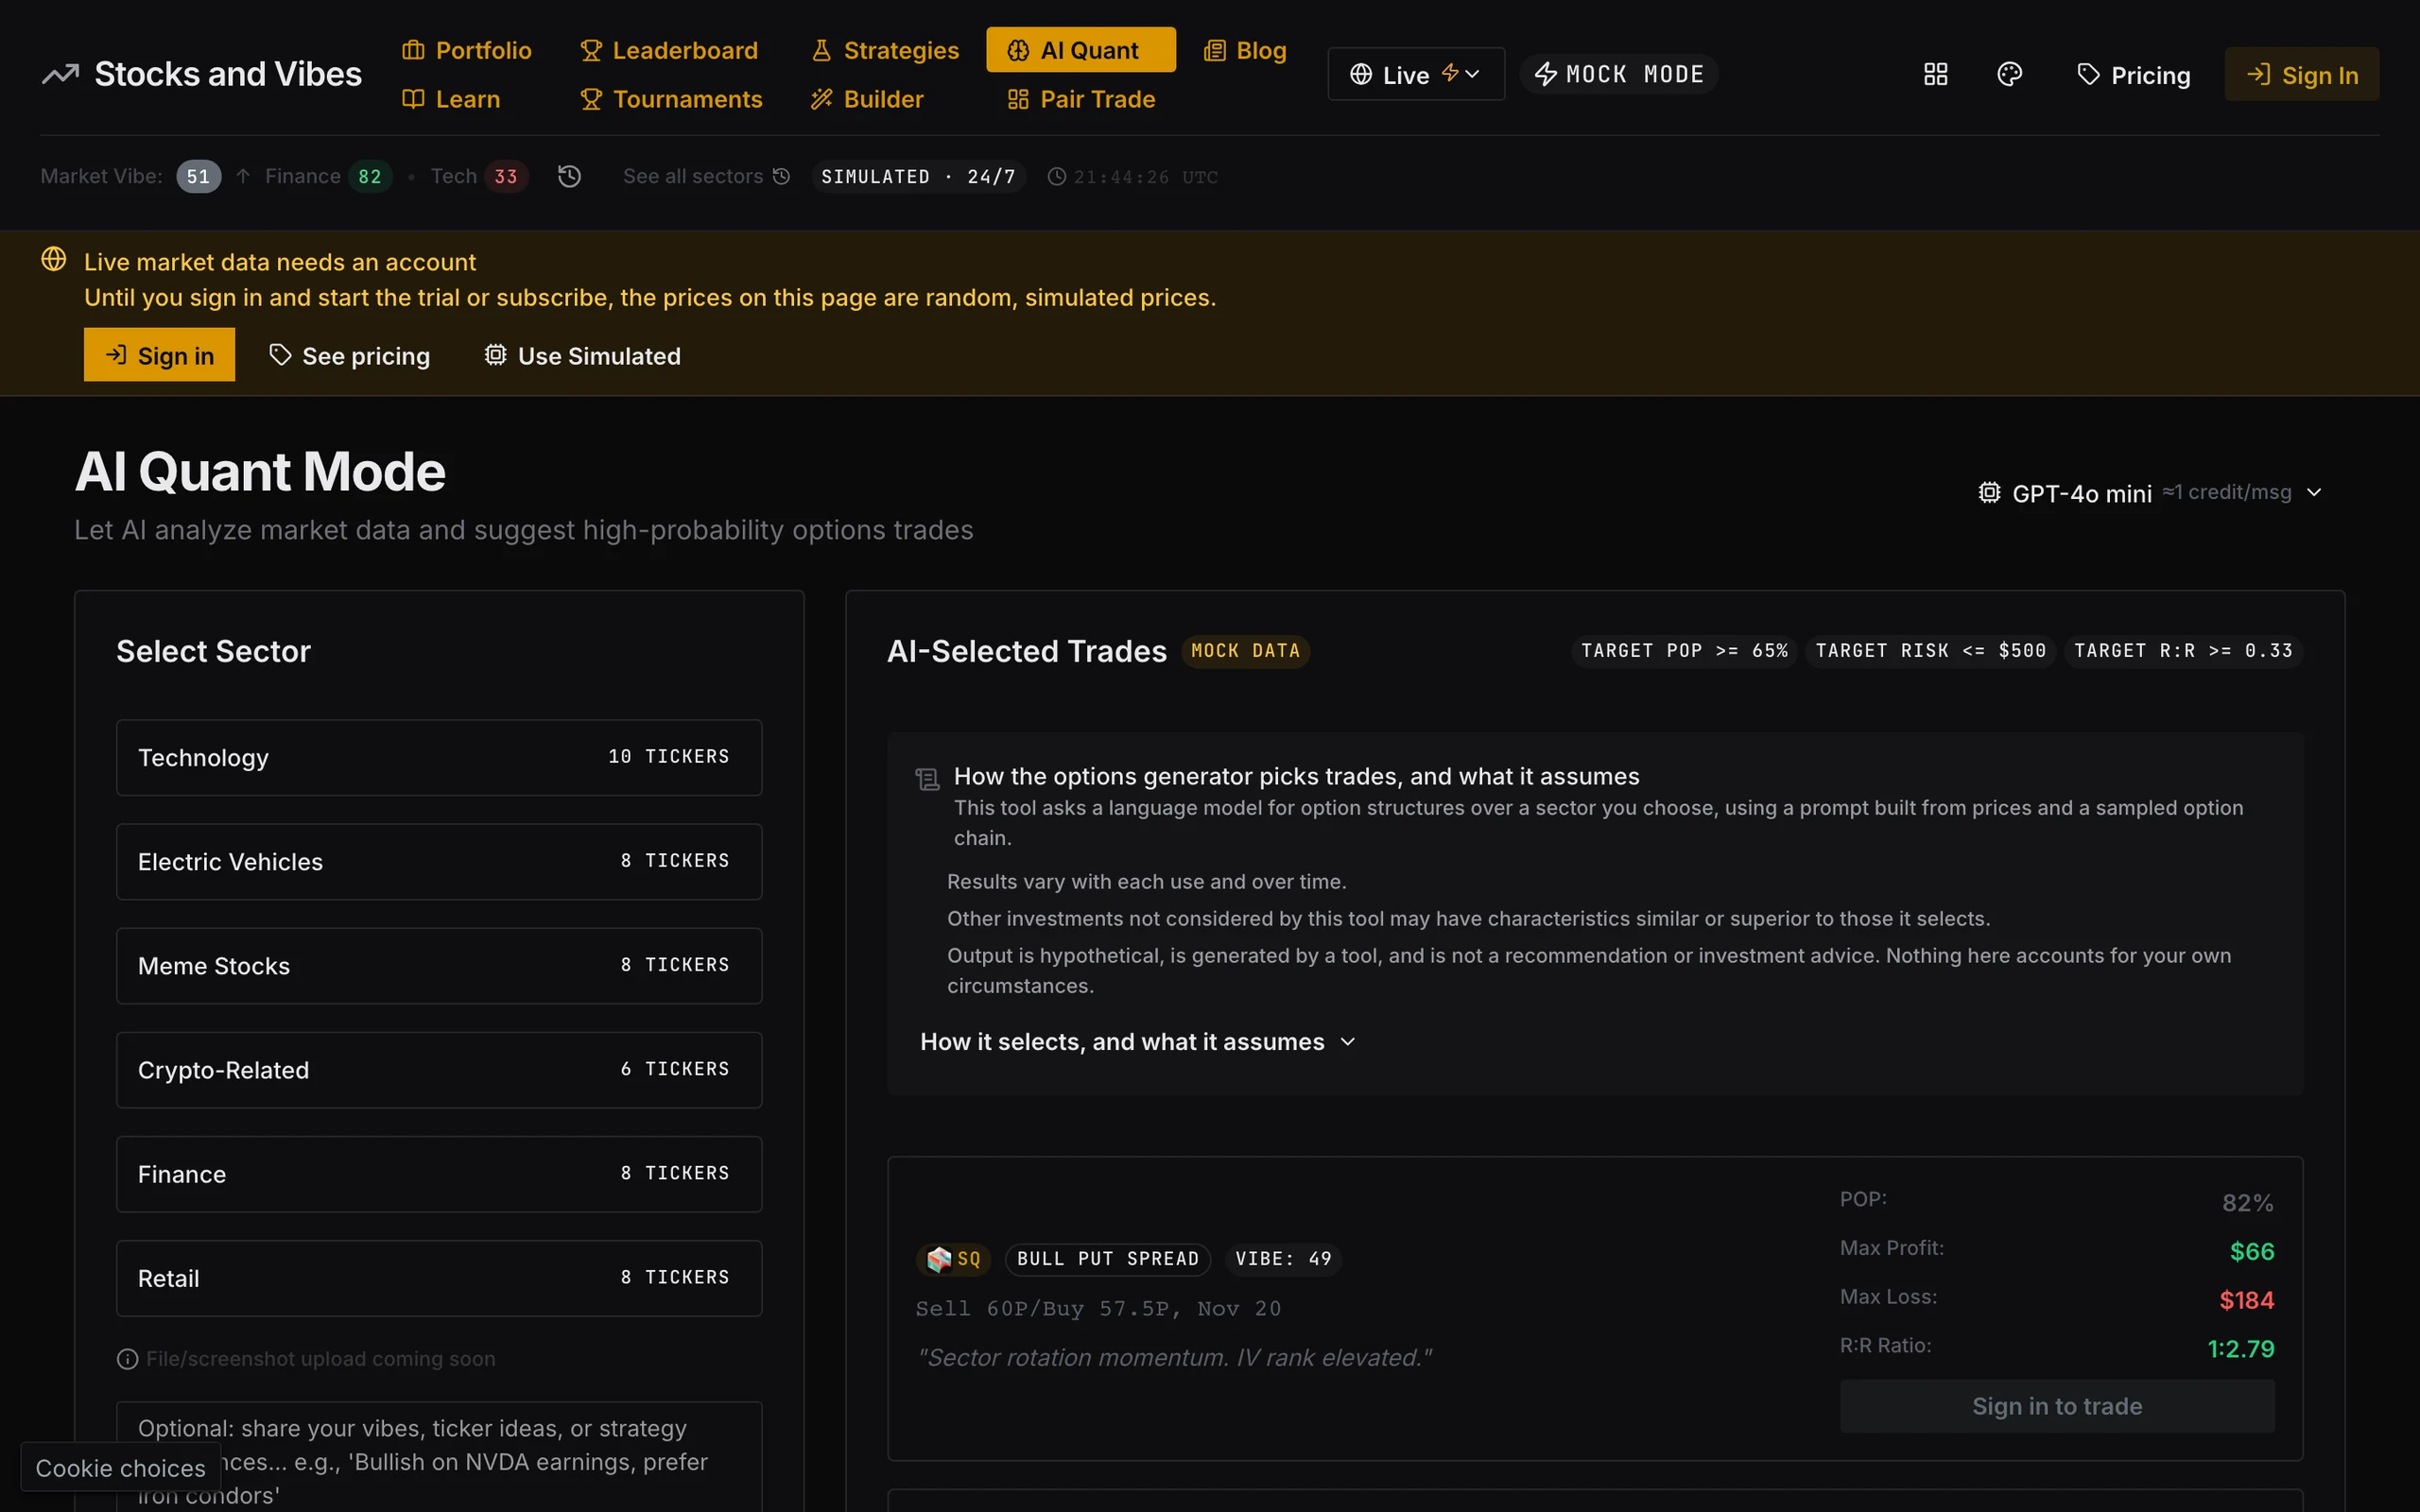
Task: Click the info icon beside upload notice
Action: pyautogui.click(x=127, y=1359)
